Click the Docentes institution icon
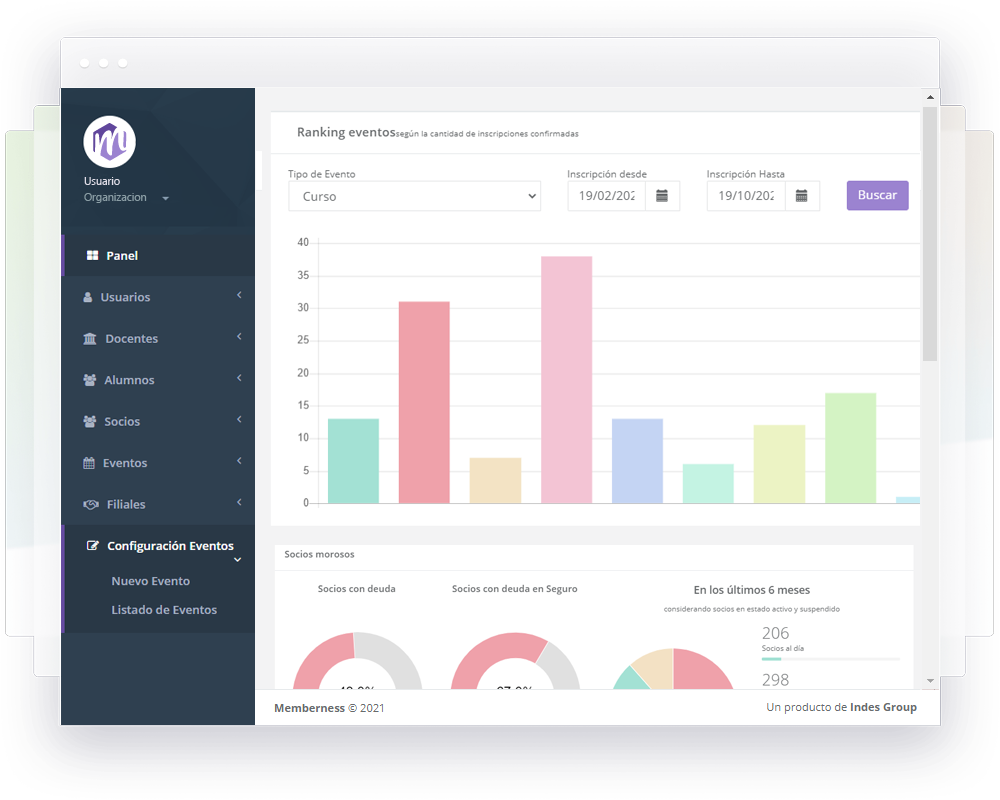 pyautogui.click(x=90, y=339)
